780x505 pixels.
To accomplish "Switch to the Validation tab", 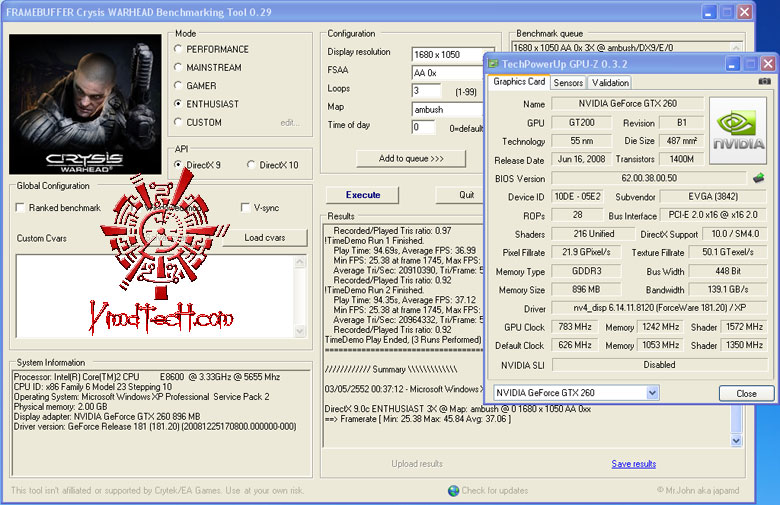I will 610,83.
